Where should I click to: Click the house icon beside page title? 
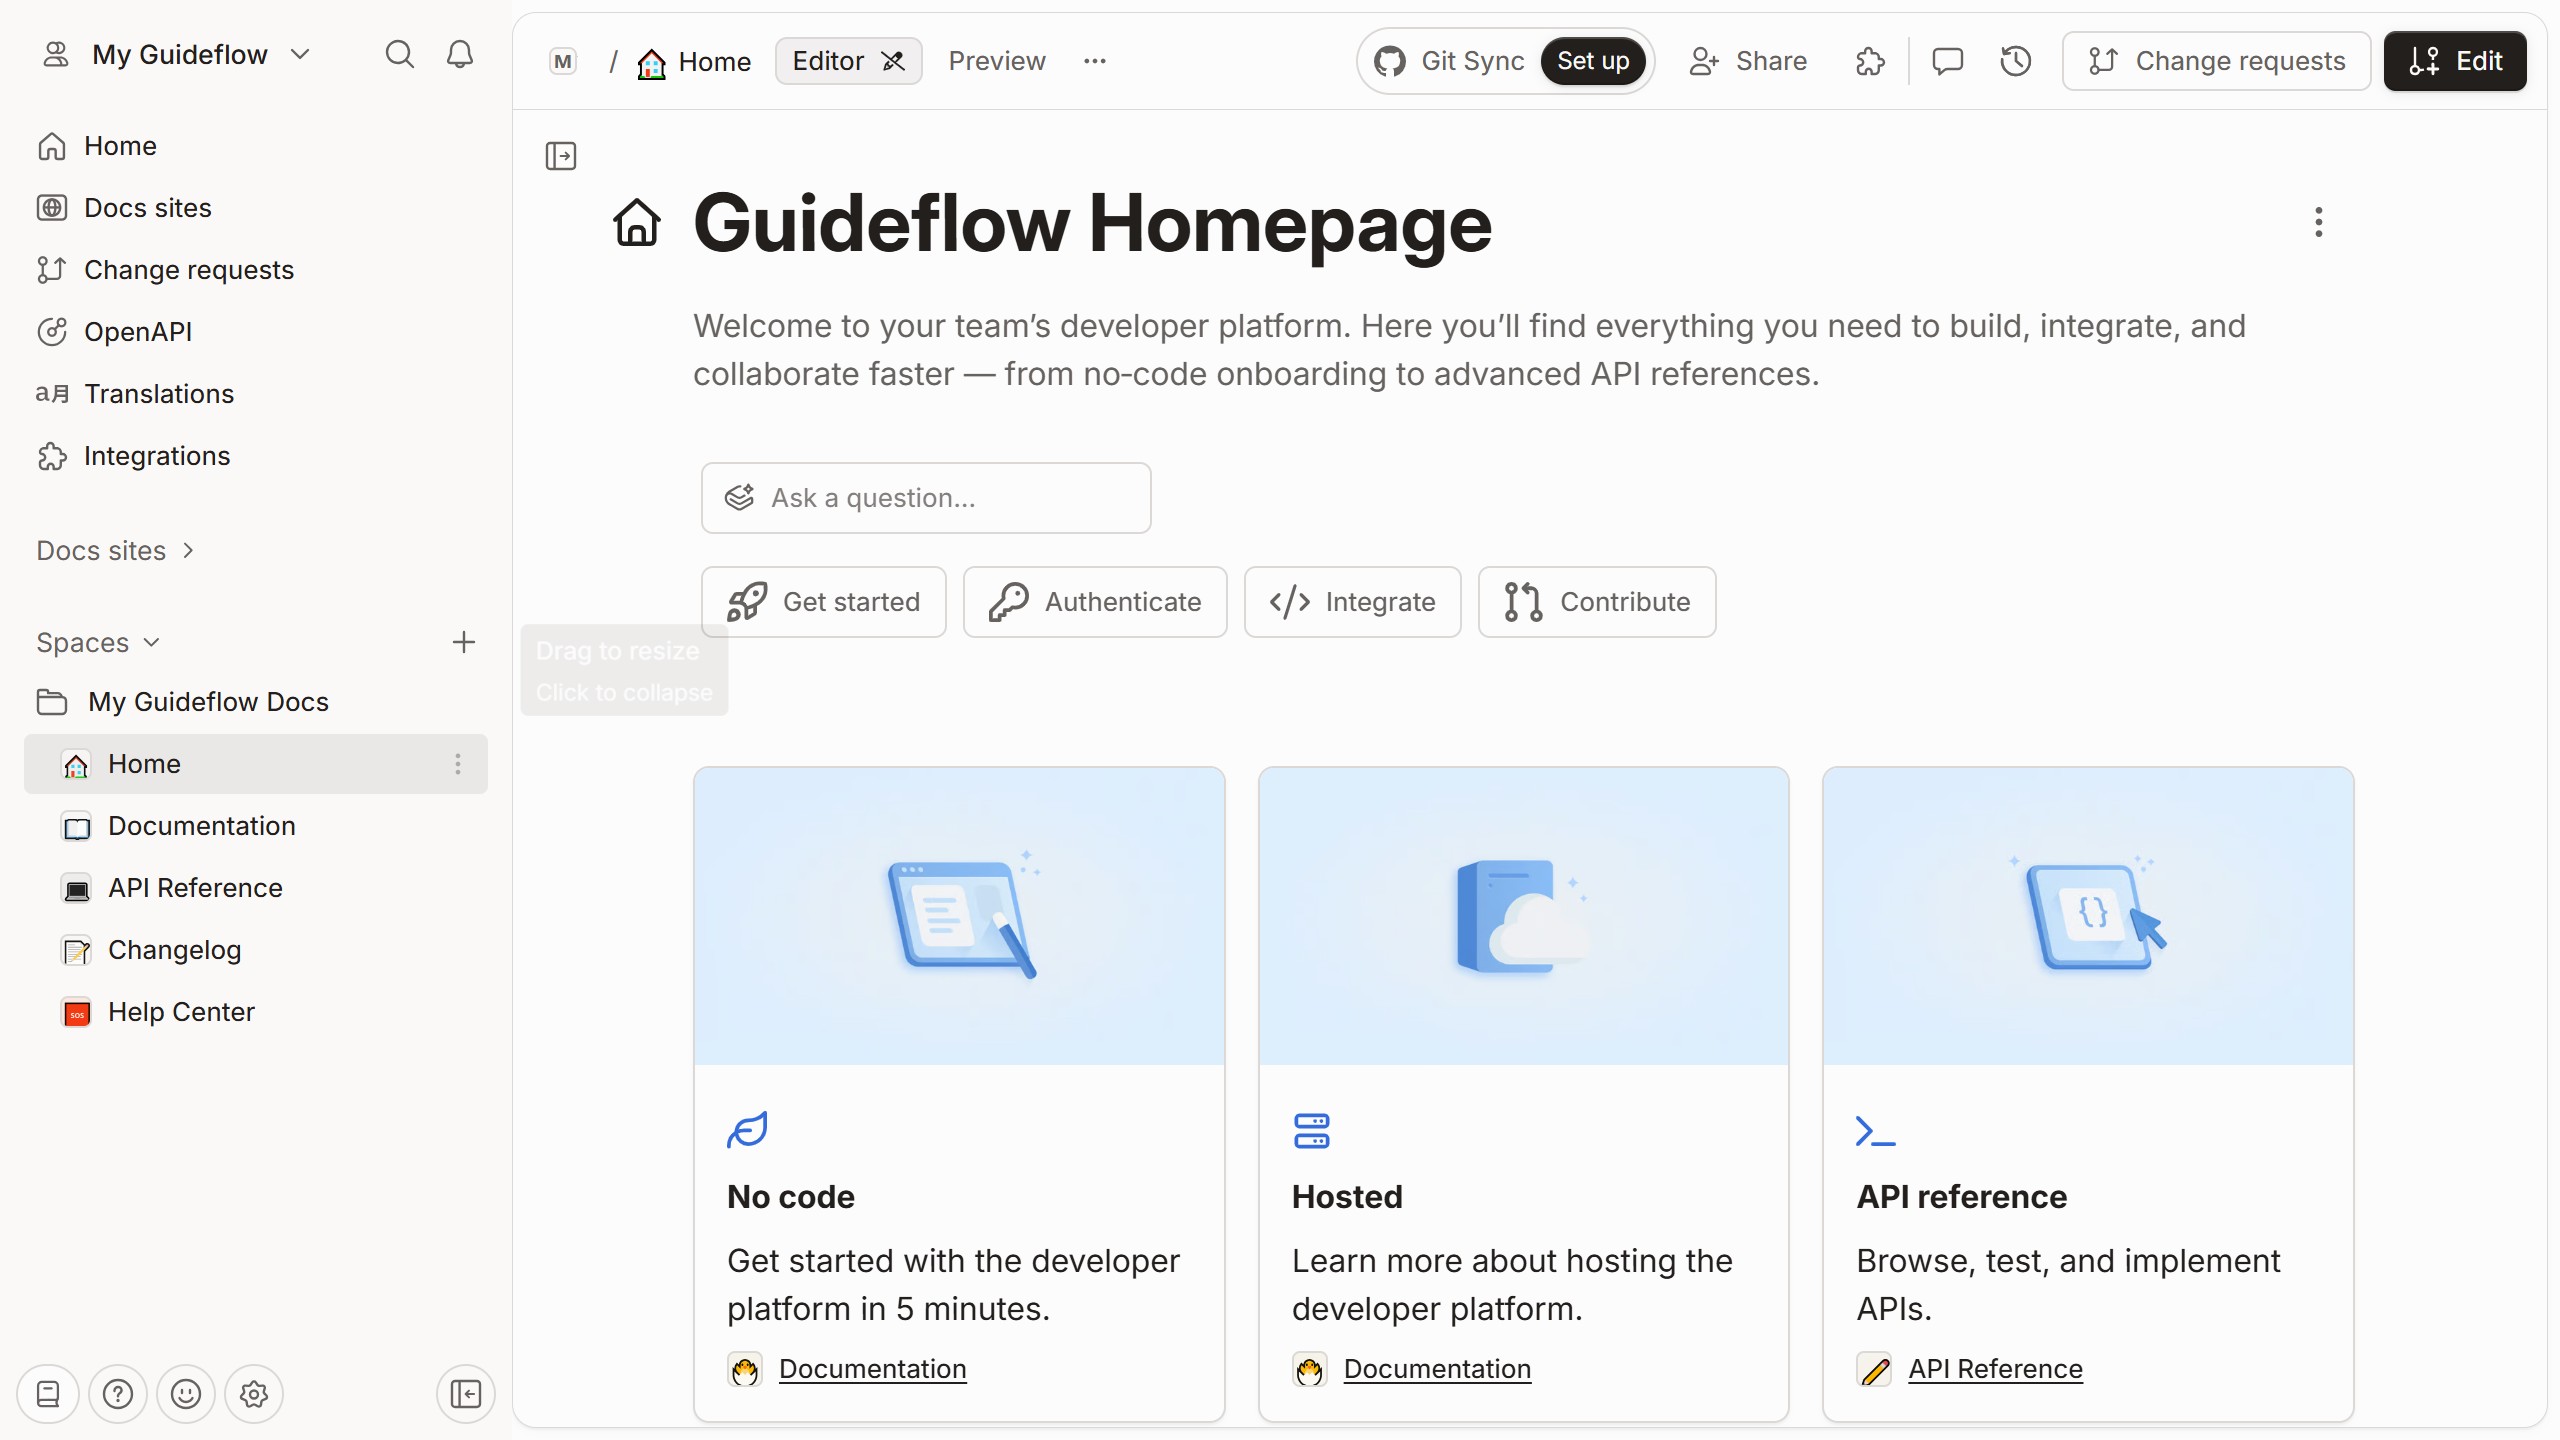point(637,222)
